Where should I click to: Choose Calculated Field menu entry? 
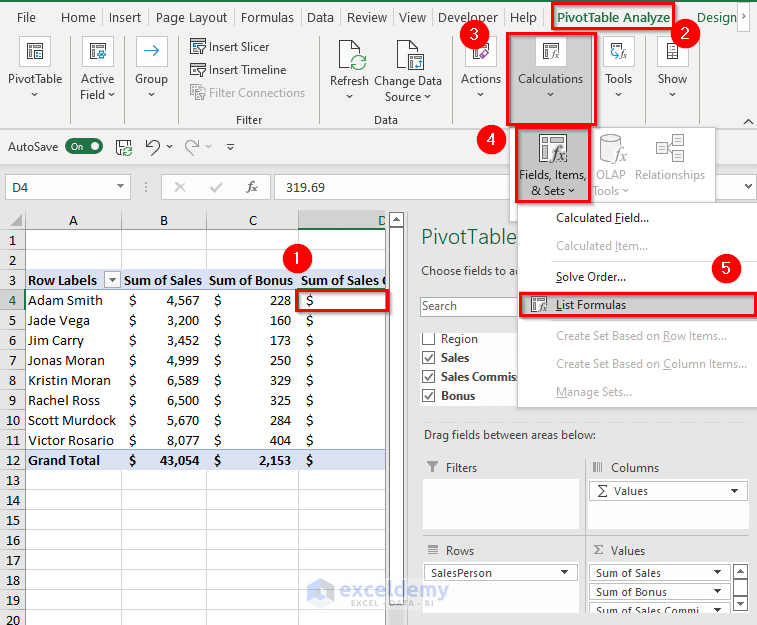point(603,218)
